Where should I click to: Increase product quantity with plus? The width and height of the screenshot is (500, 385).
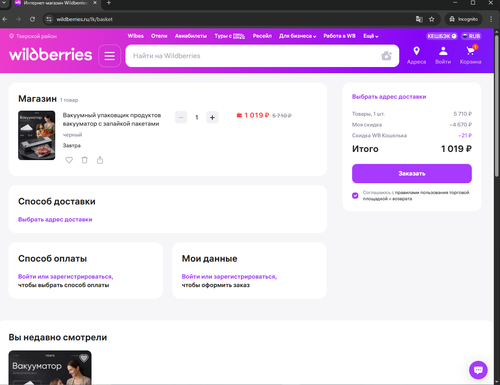point(212,117)
